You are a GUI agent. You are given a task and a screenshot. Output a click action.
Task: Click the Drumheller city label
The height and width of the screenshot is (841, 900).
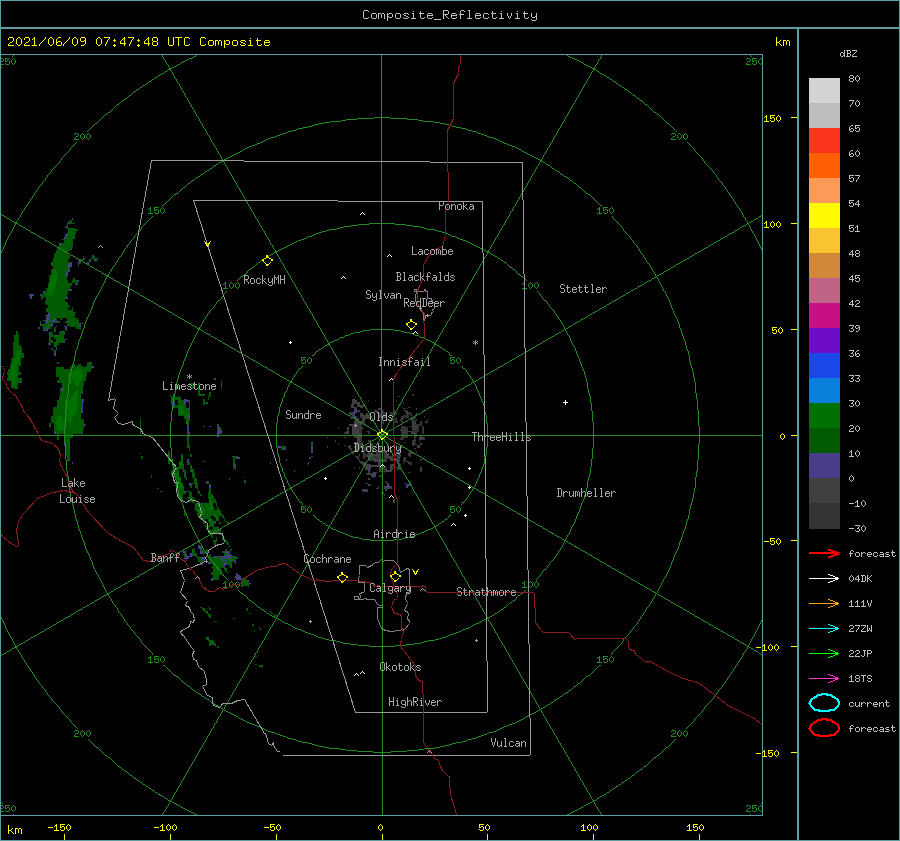586,493
